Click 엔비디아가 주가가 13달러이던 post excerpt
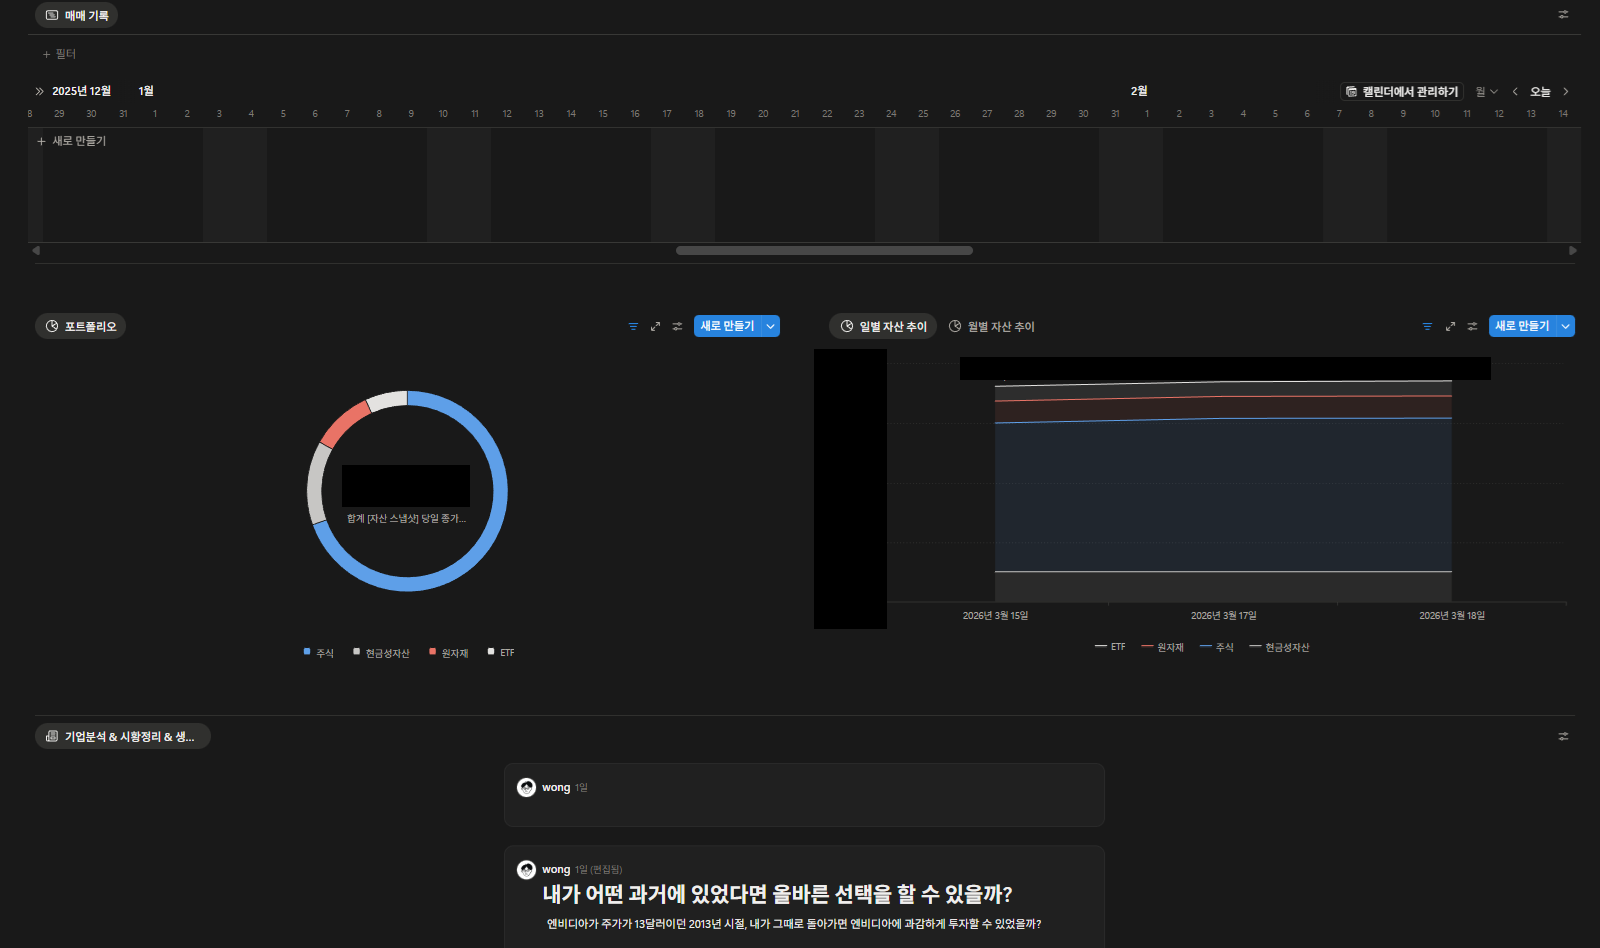Viewport: 1600px width, 948px height. (x=794, y=924)
